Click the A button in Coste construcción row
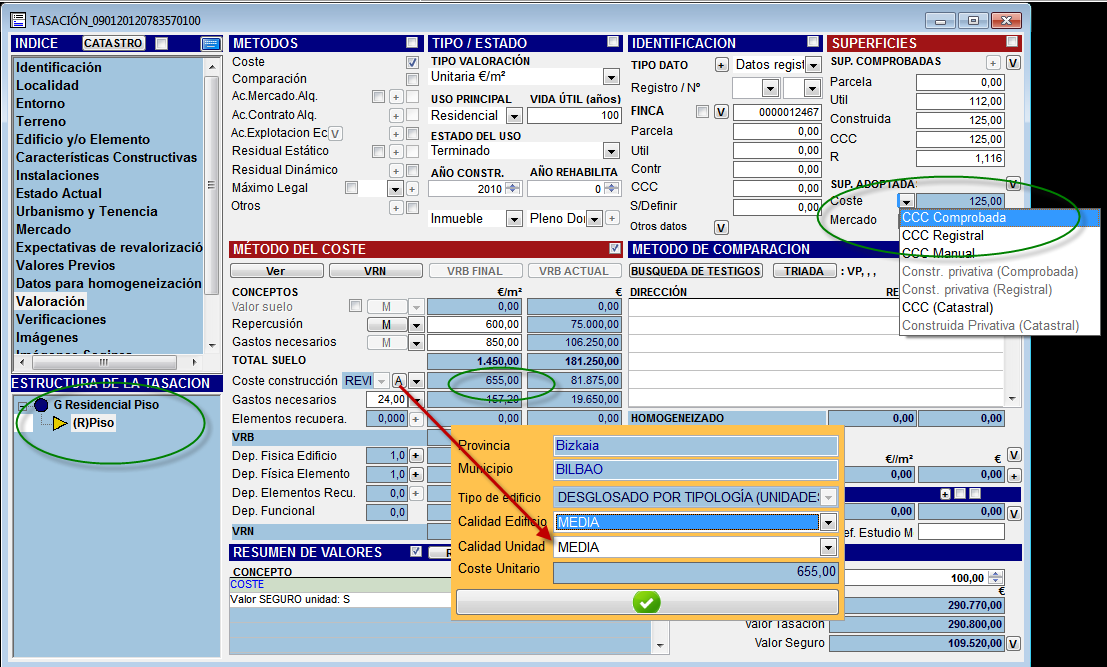Viewport: 1107px width, 667px height. coord(399,381)
